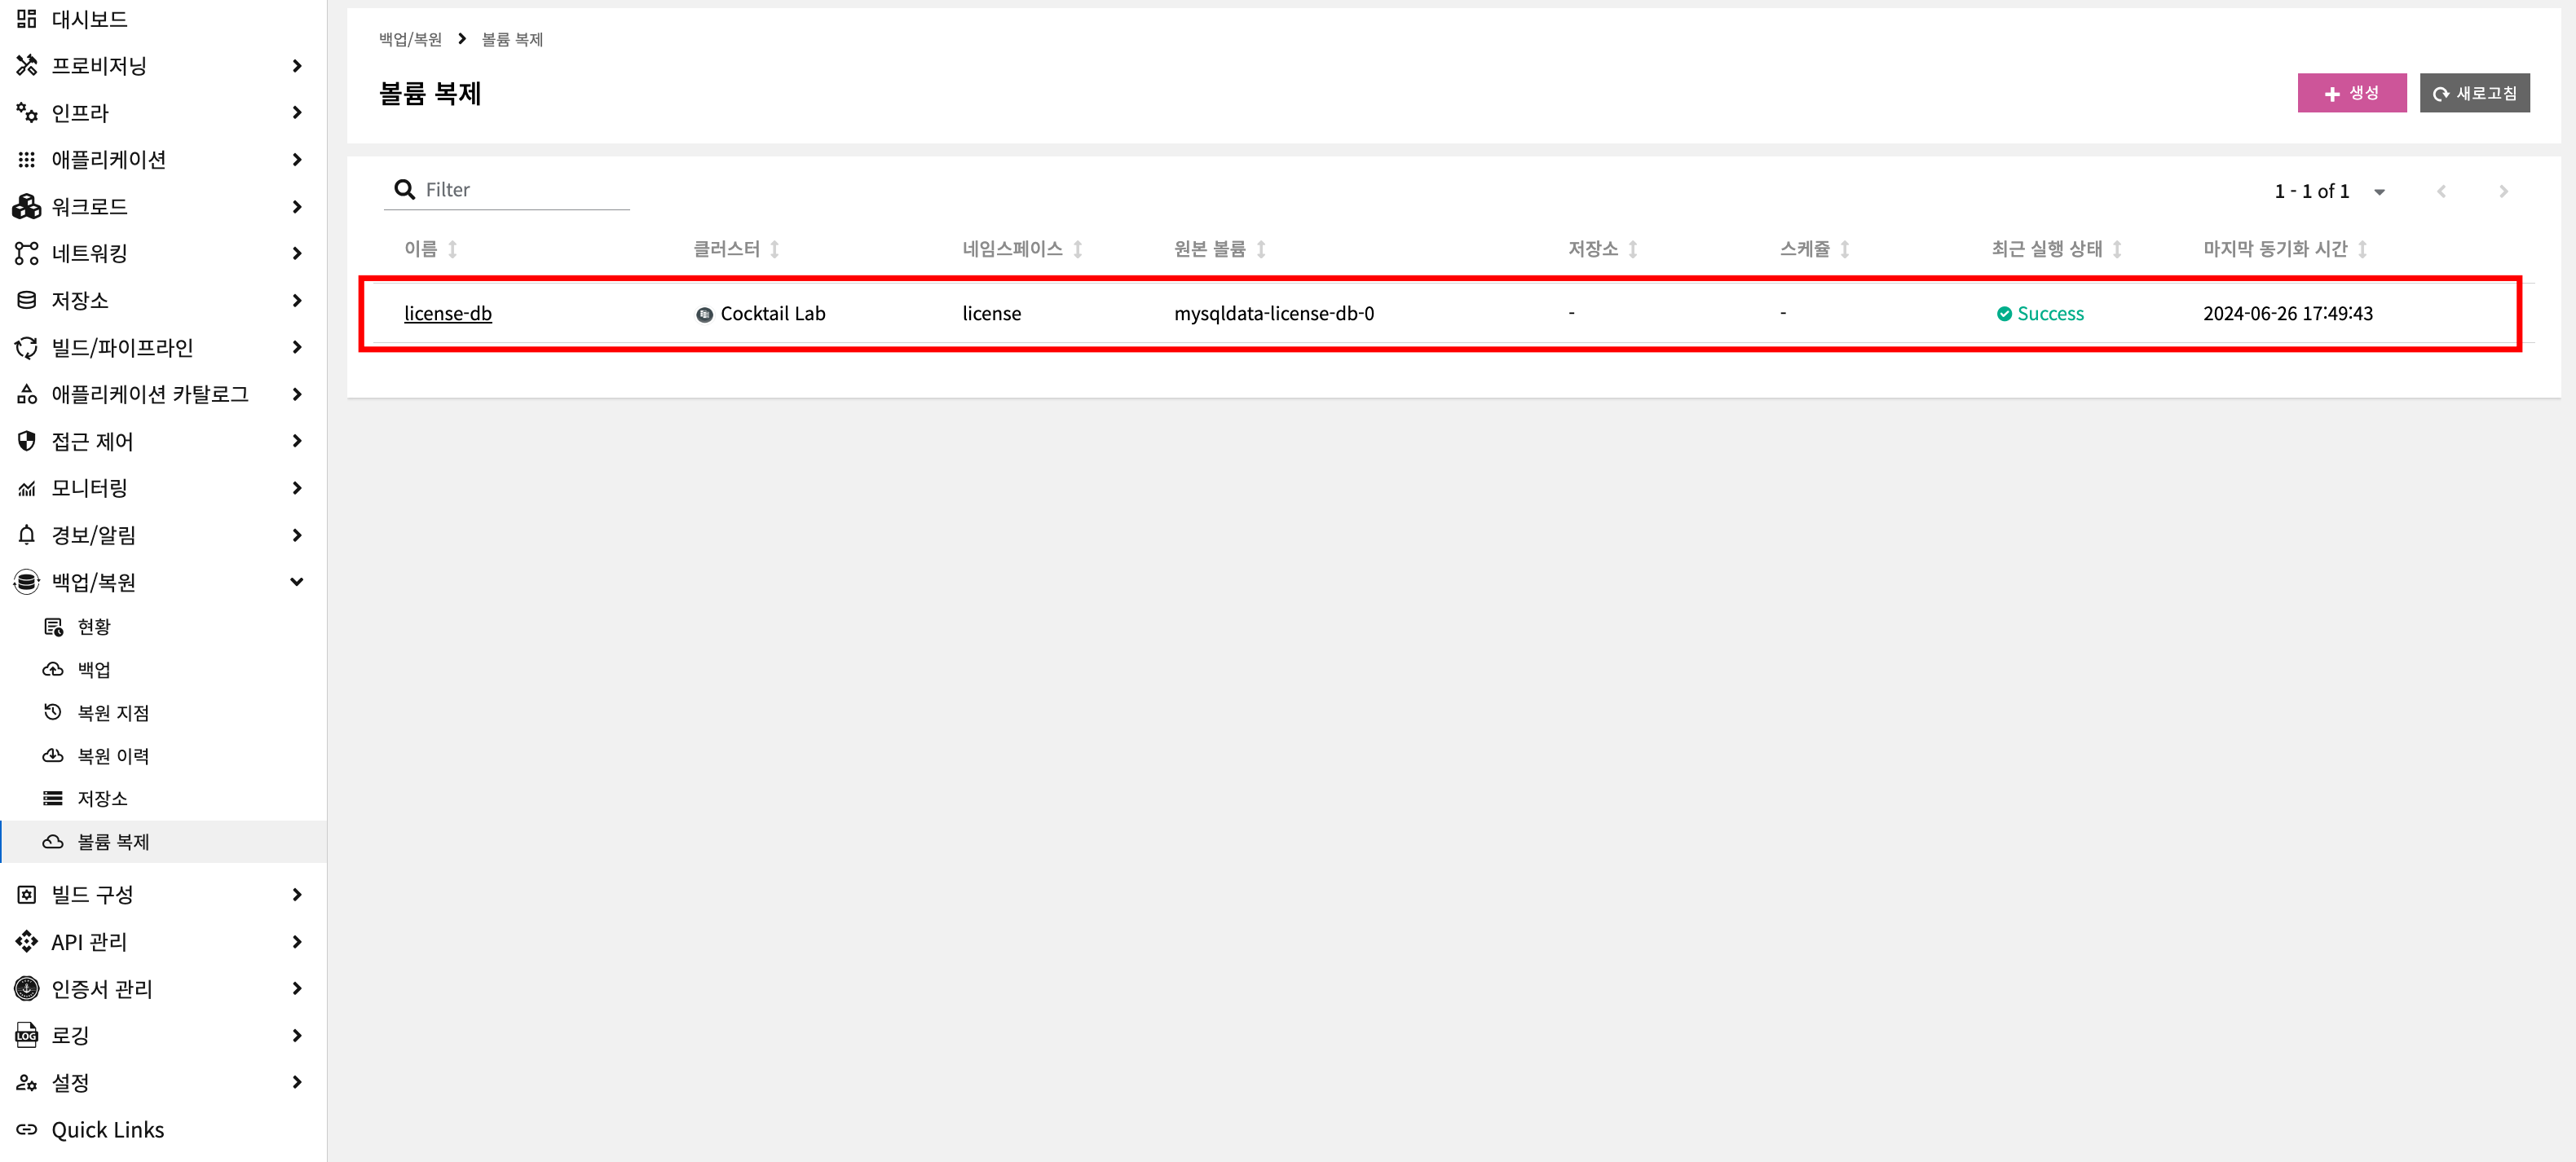The image size is (2576, 1162).
Task: Open the rows-per-page dropdown arrow
Action: pos(2380,192)
